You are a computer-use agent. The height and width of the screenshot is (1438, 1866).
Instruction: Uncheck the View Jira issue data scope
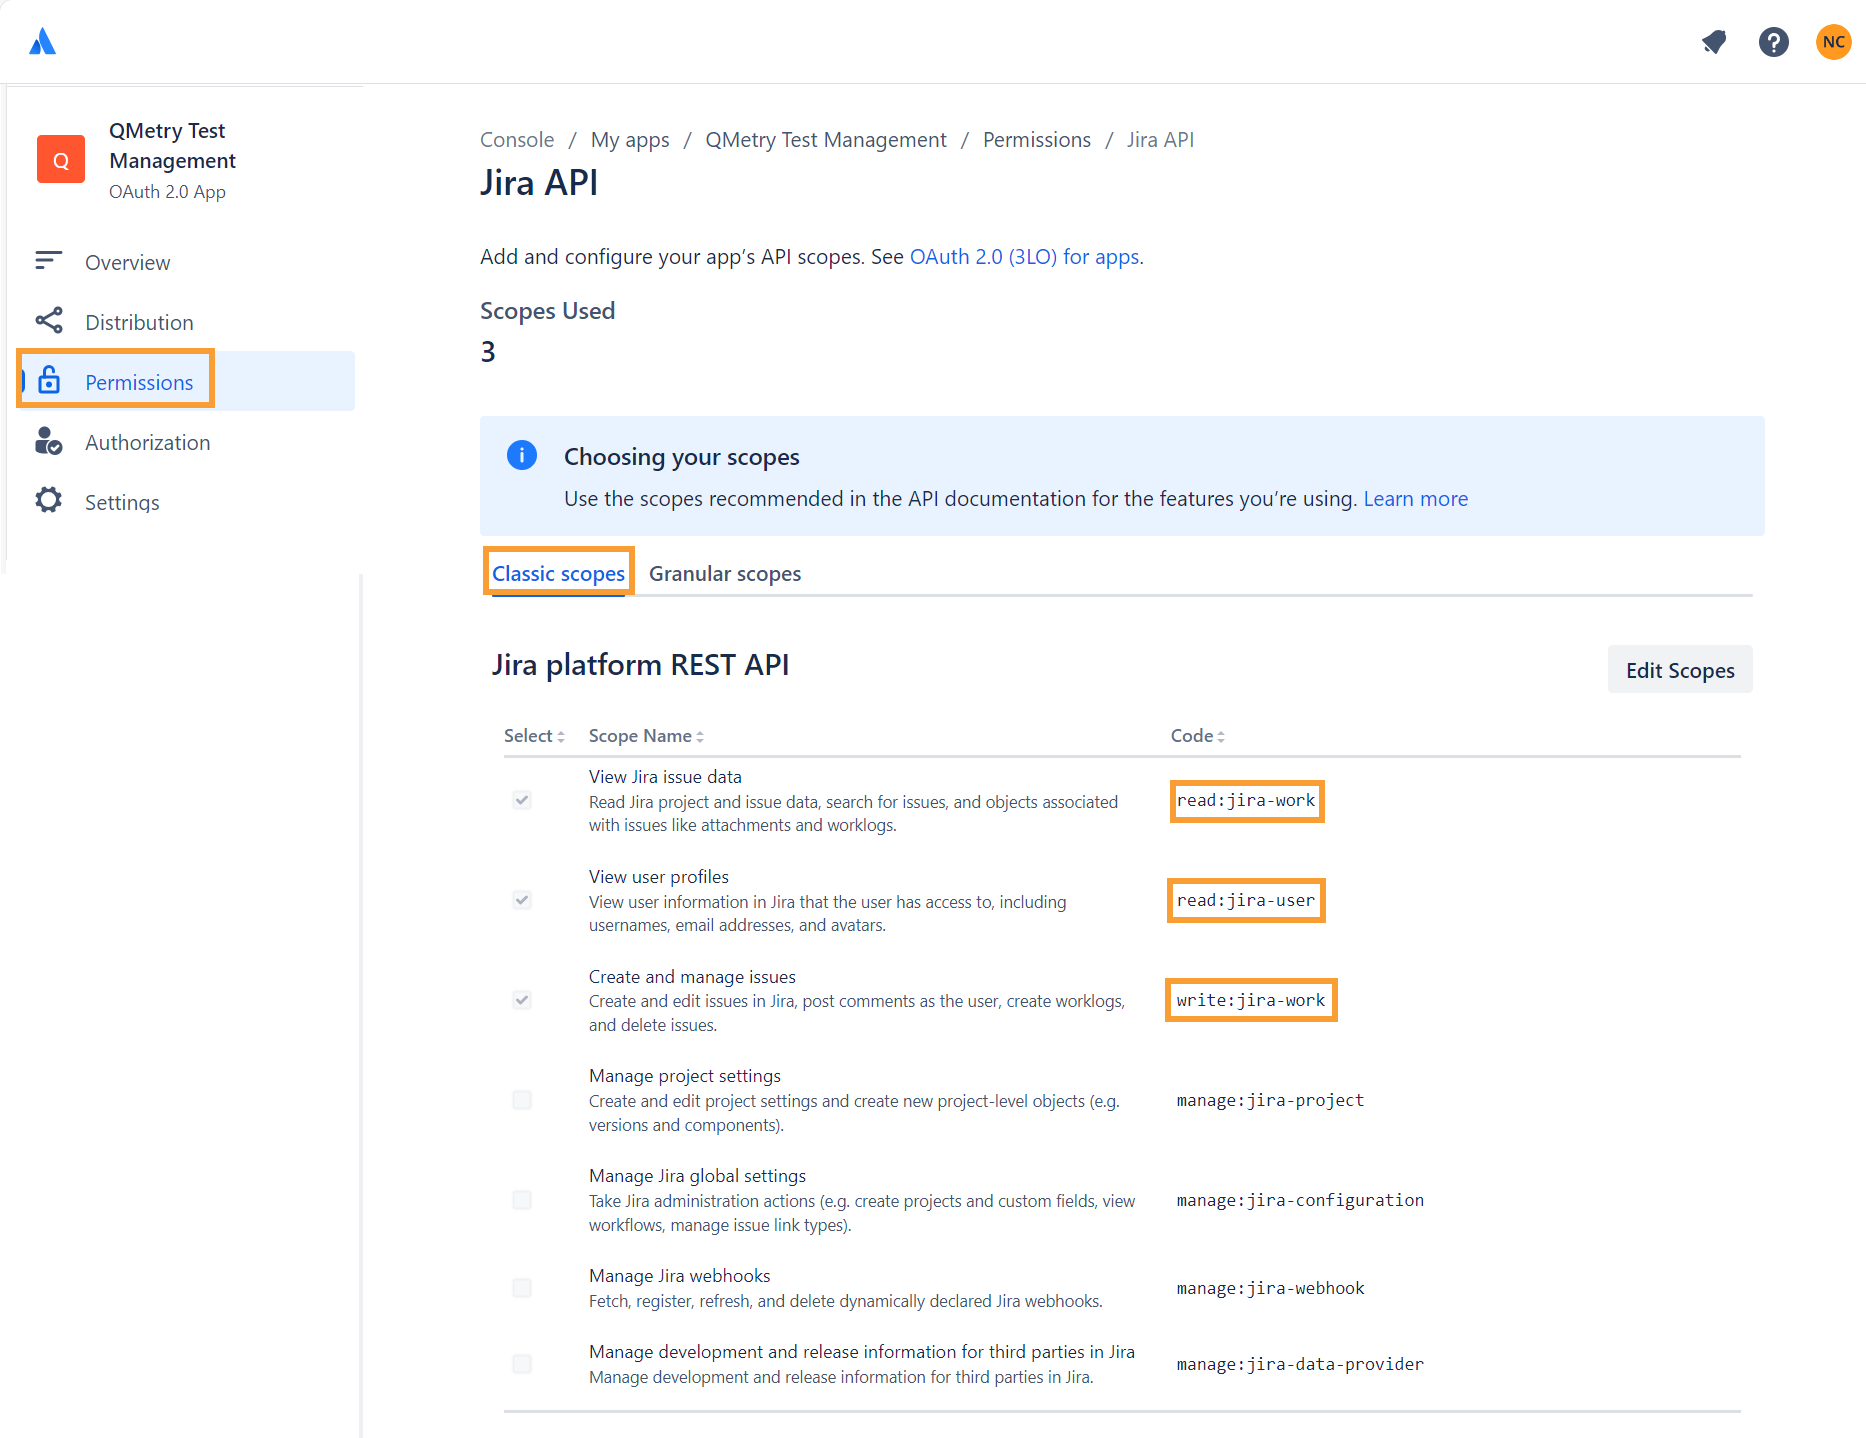(x=521, y=800)
